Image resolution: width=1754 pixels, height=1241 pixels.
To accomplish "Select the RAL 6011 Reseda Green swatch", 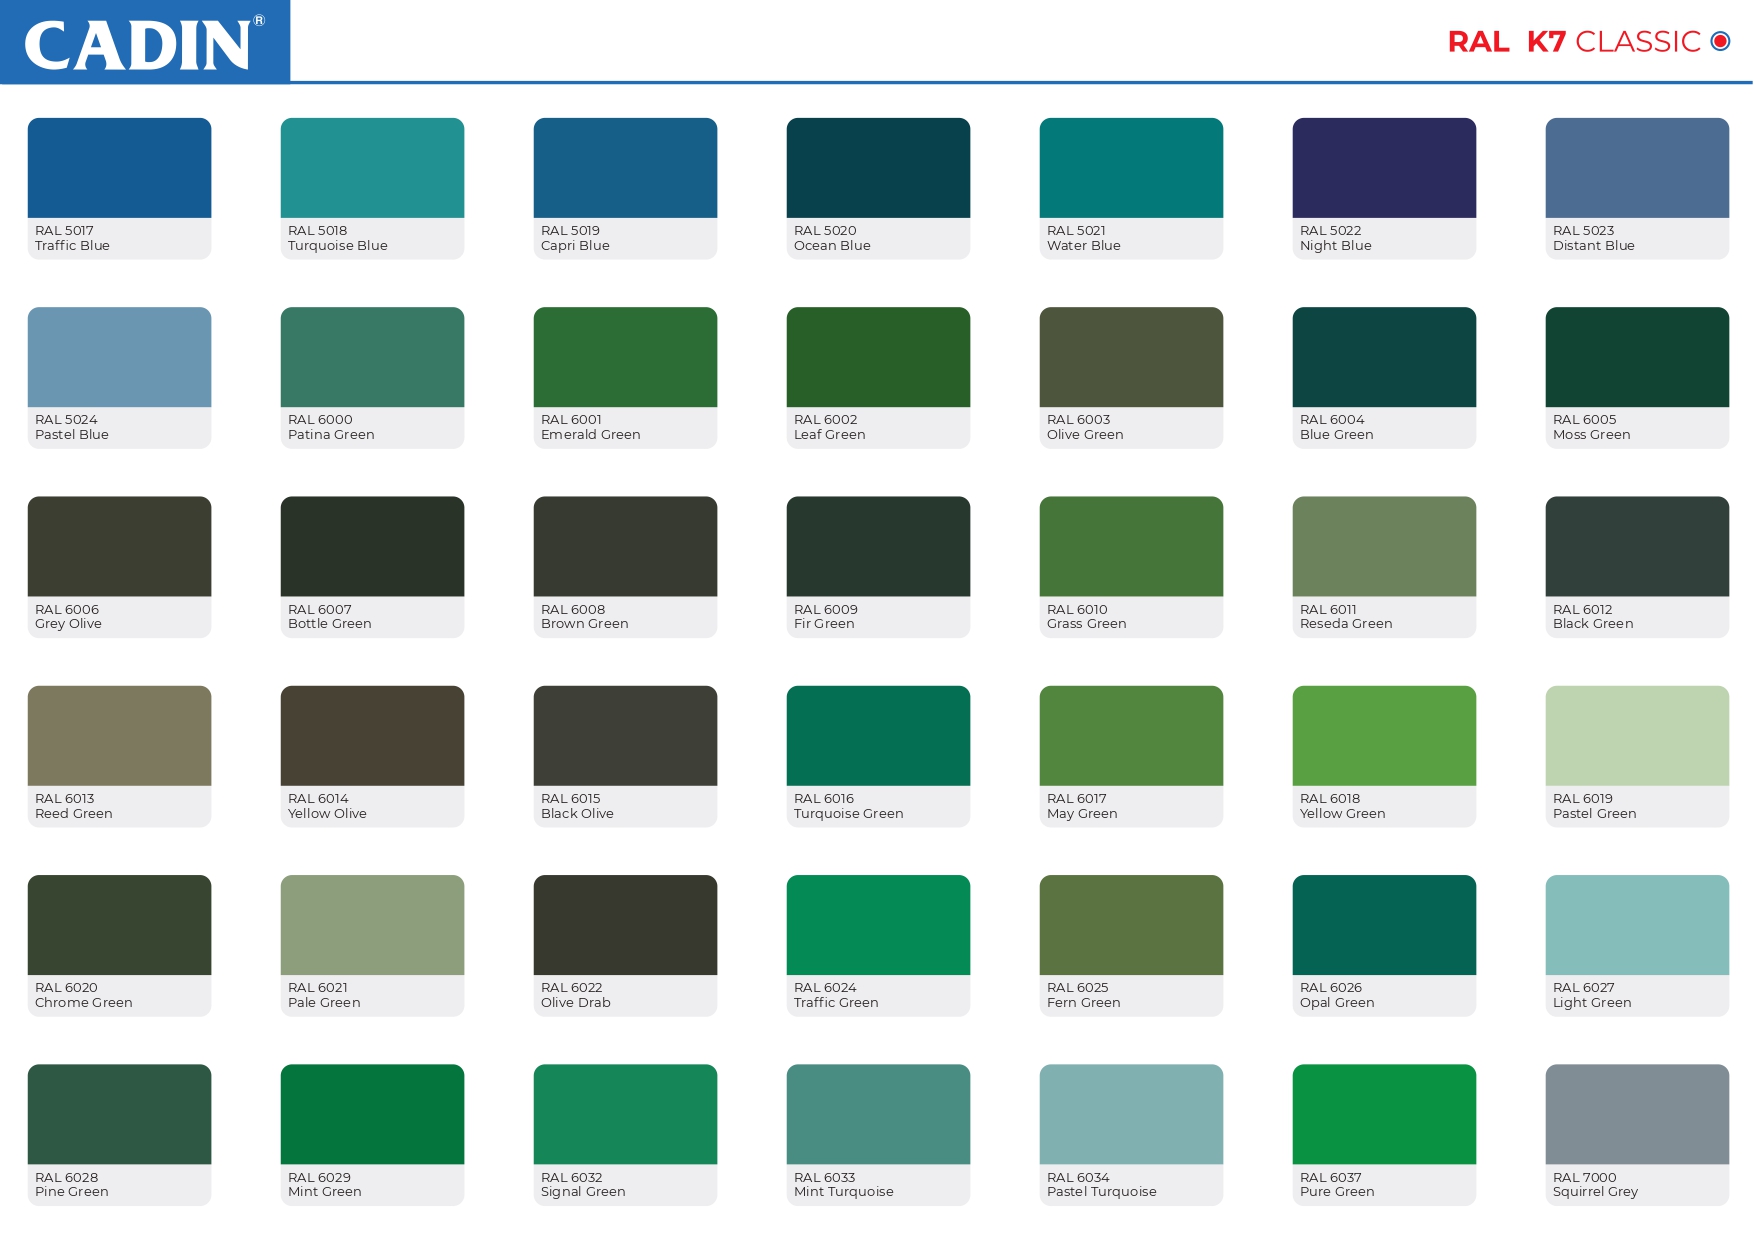I will [1384, 546].
